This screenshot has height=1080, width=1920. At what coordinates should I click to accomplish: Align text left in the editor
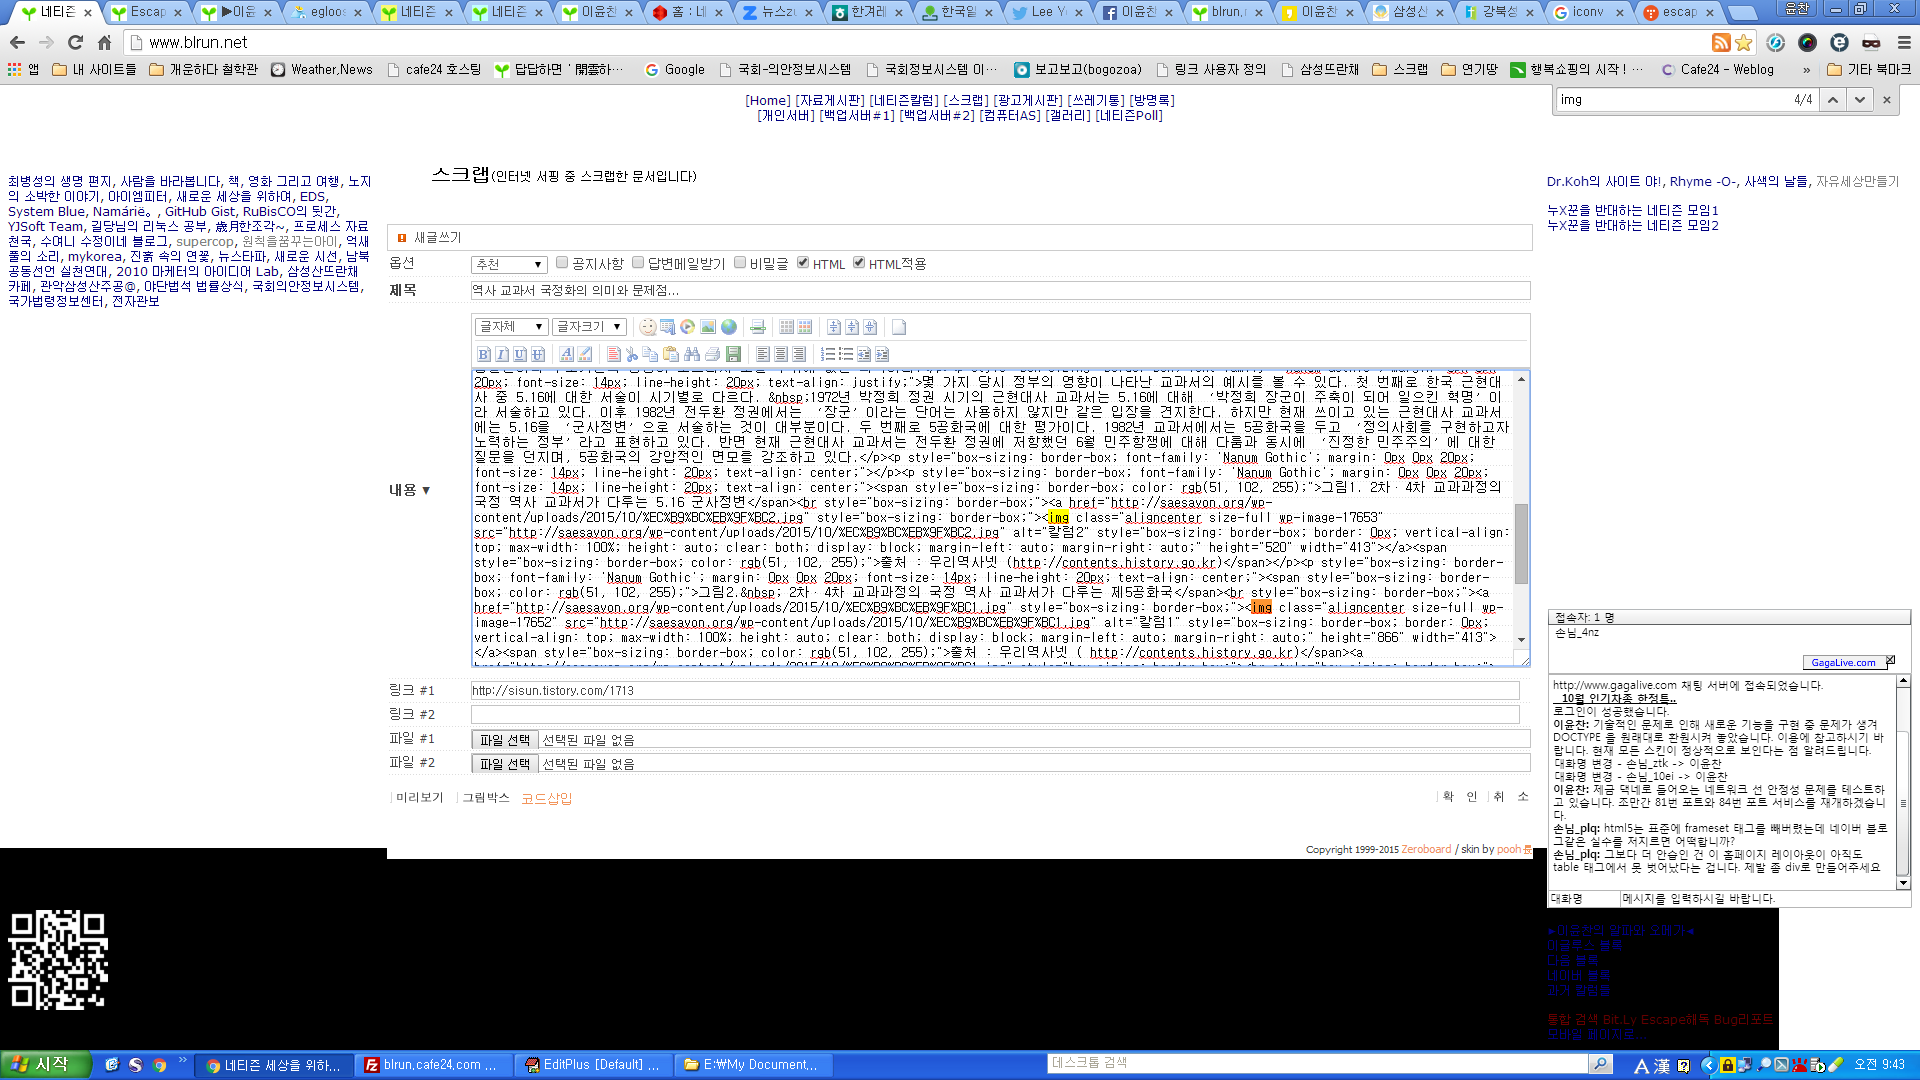click(x=763, y=354)
